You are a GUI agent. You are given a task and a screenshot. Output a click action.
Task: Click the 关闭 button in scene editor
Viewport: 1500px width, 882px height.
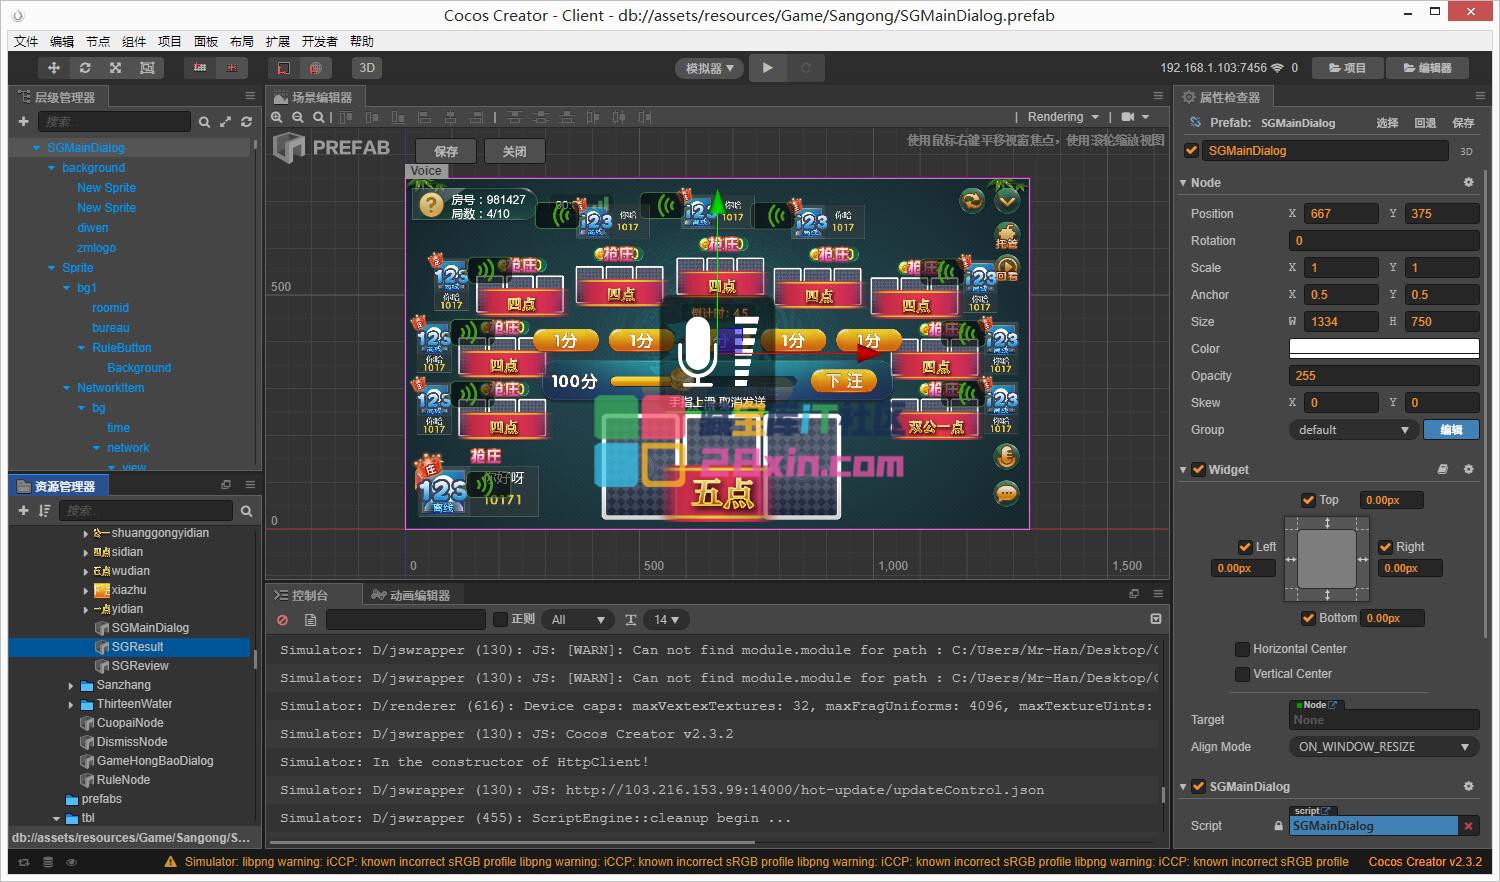pos(514,151)
